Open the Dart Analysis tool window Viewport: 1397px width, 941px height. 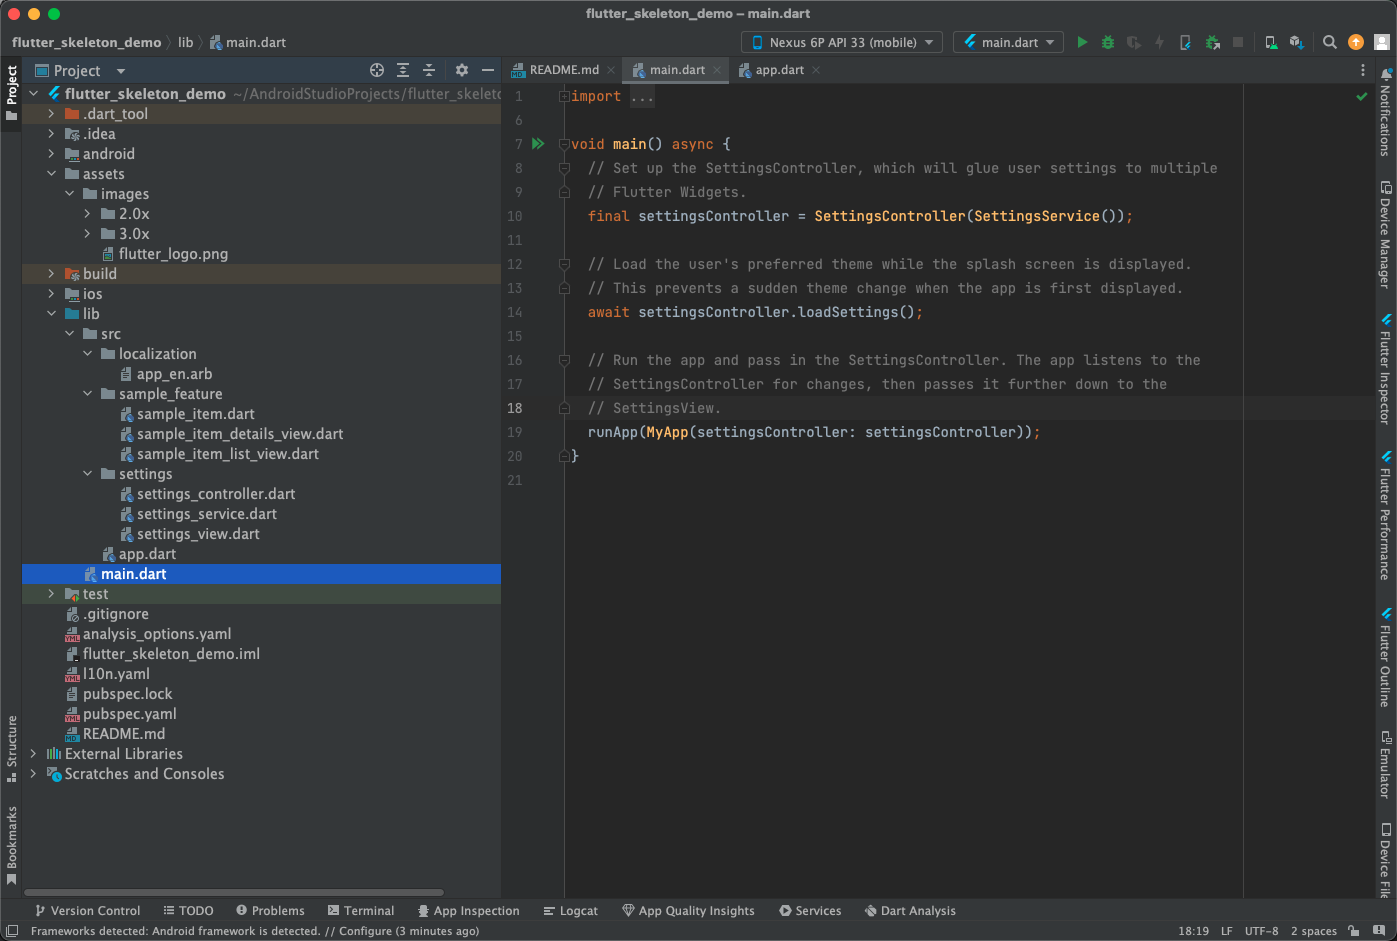(x=909, y=911)
